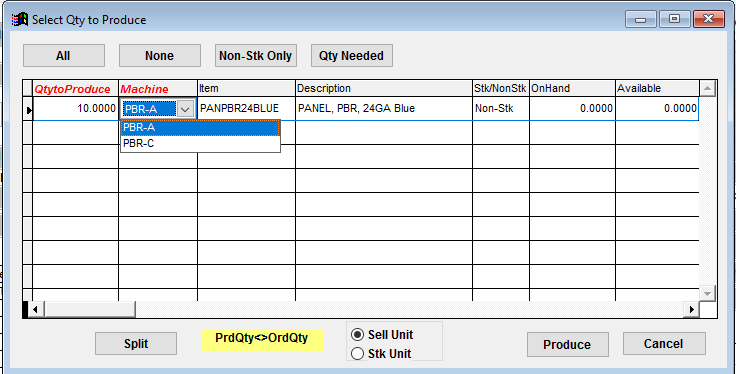
Task: Click the horizontal scrollbar right arrow
Action: (691, 309)
